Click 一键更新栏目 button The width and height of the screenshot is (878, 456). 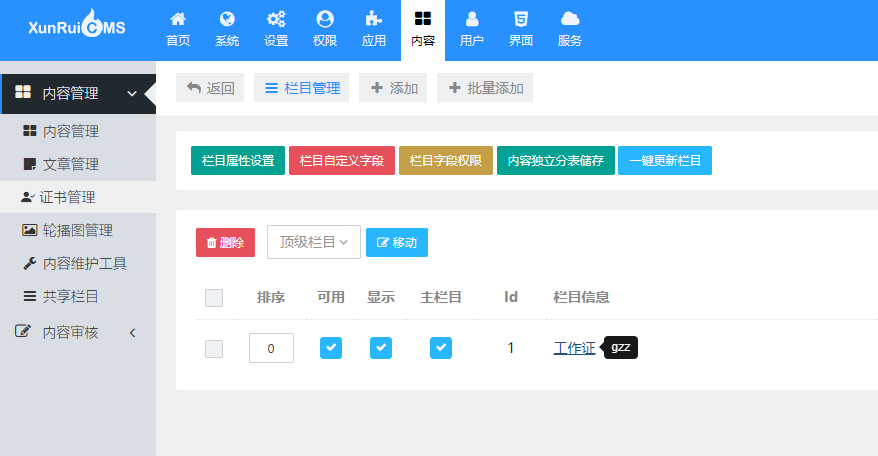tap(665, 161)
